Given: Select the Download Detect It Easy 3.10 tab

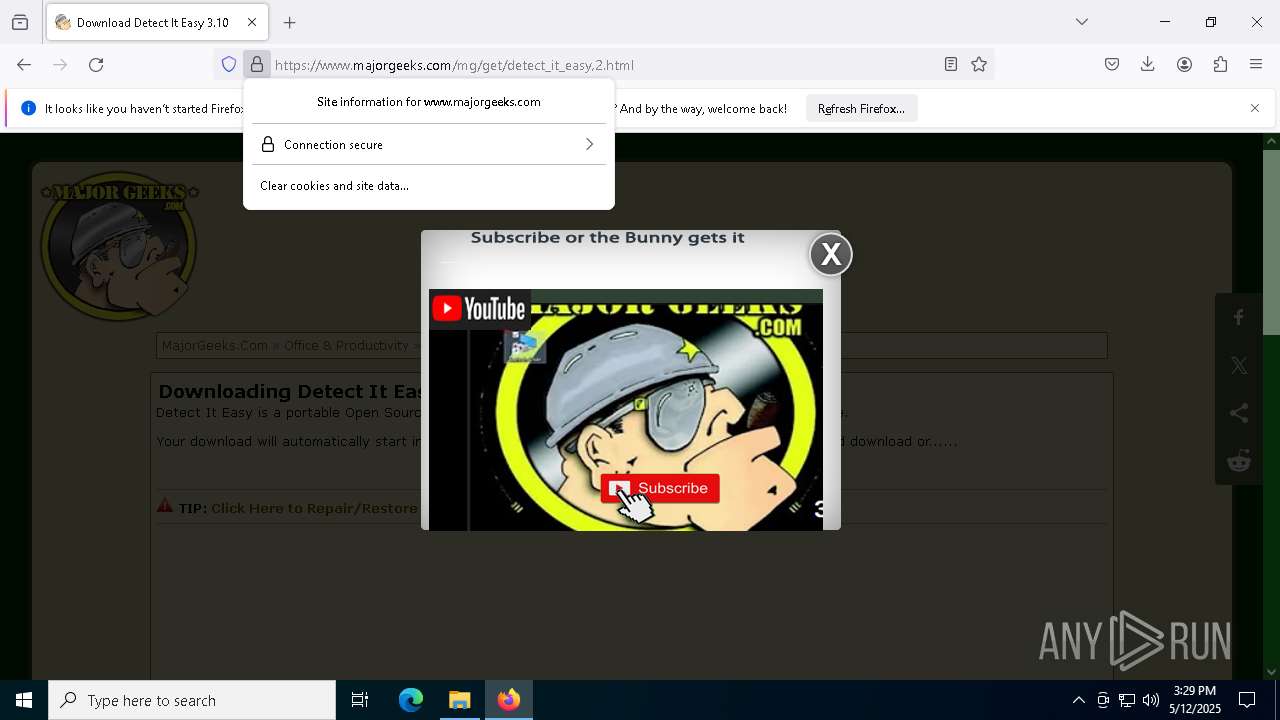Looking at the screenshot, I should coord(157,22).
